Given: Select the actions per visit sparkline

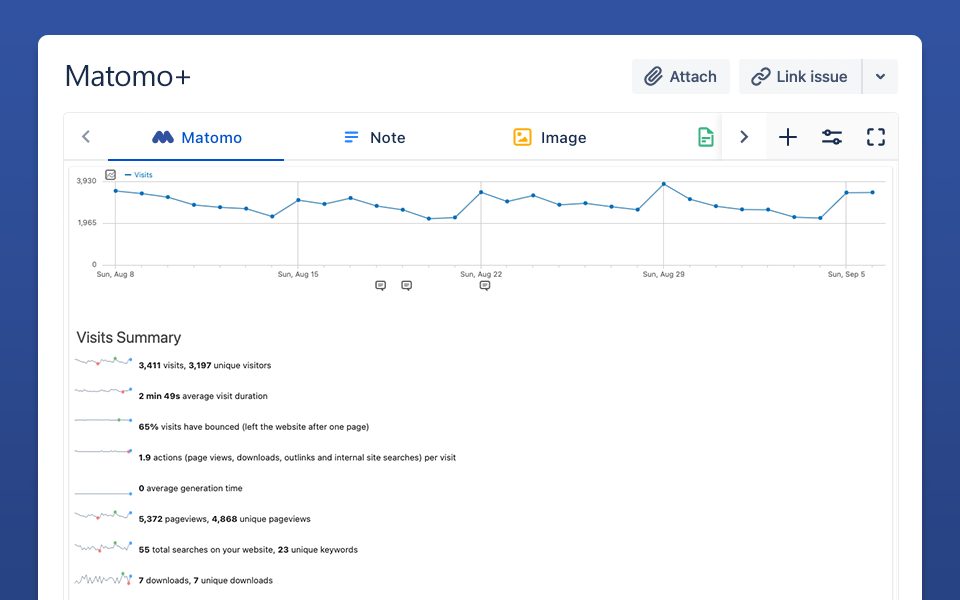Looking at the screenshot, I should click(x=103, y=451).
